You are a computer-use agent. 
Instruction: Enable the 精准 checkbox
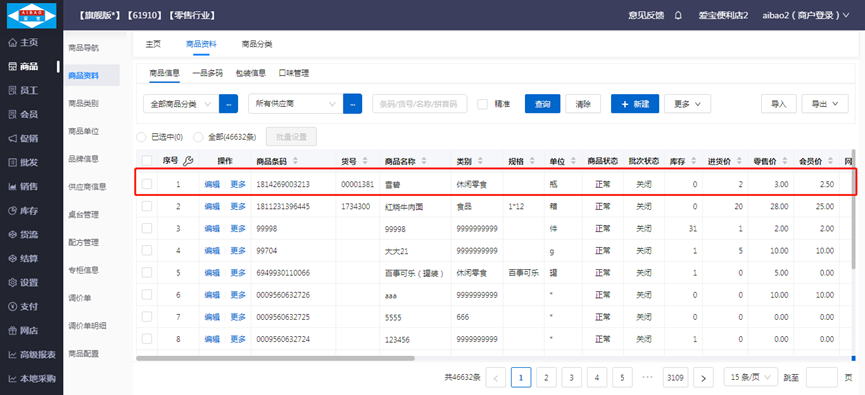tap(483, 104)
